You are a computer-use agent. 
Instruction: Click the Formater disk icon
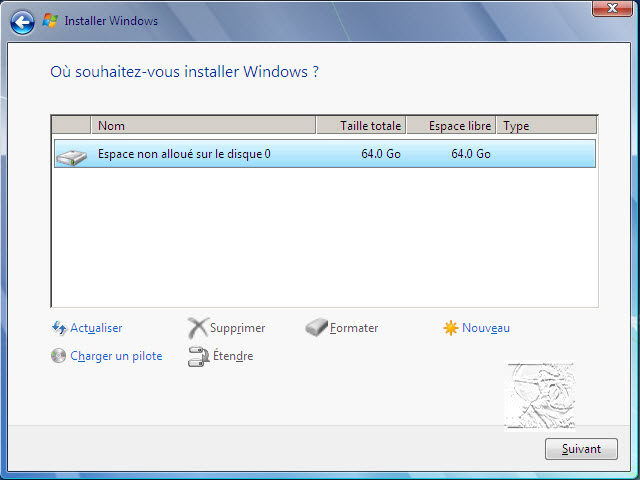(x=316, y=328)
